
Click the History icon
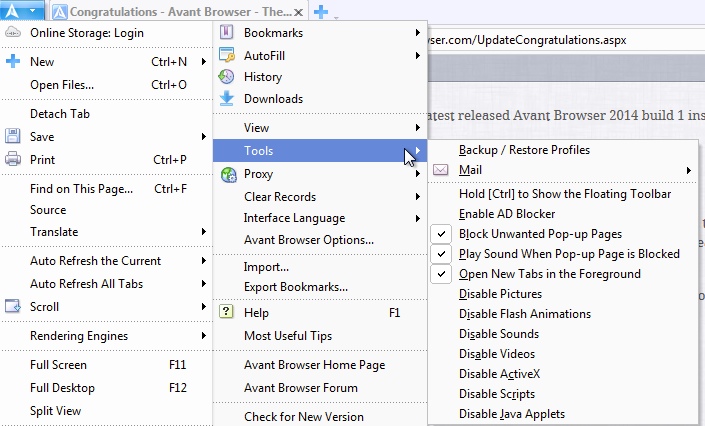[226, 77]
